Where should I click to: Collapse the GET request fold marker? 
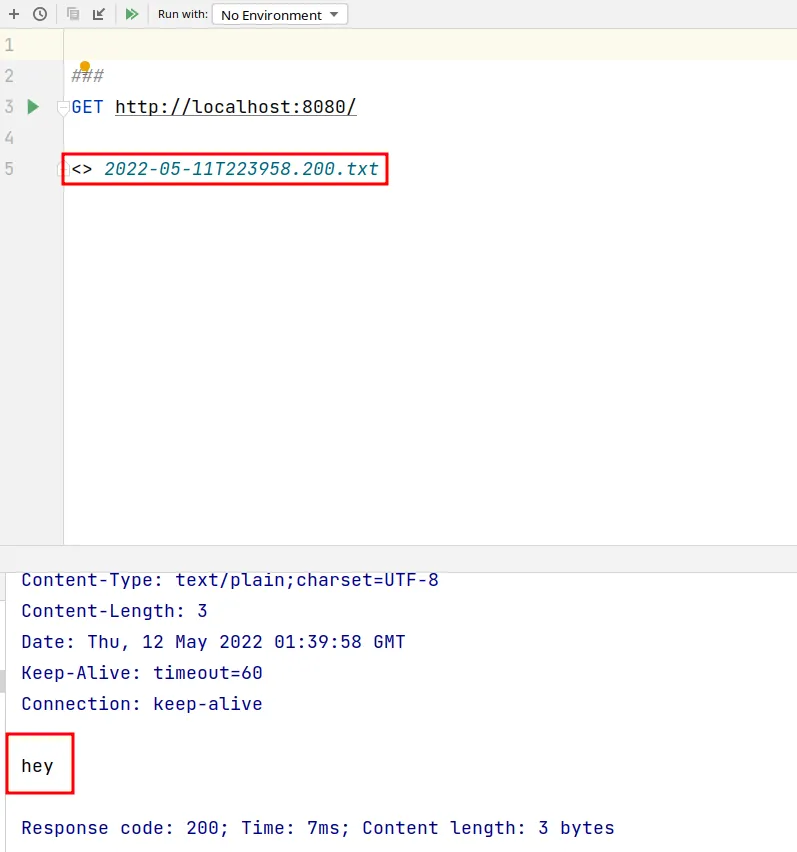pyautogui.click(x=63, y=107)
